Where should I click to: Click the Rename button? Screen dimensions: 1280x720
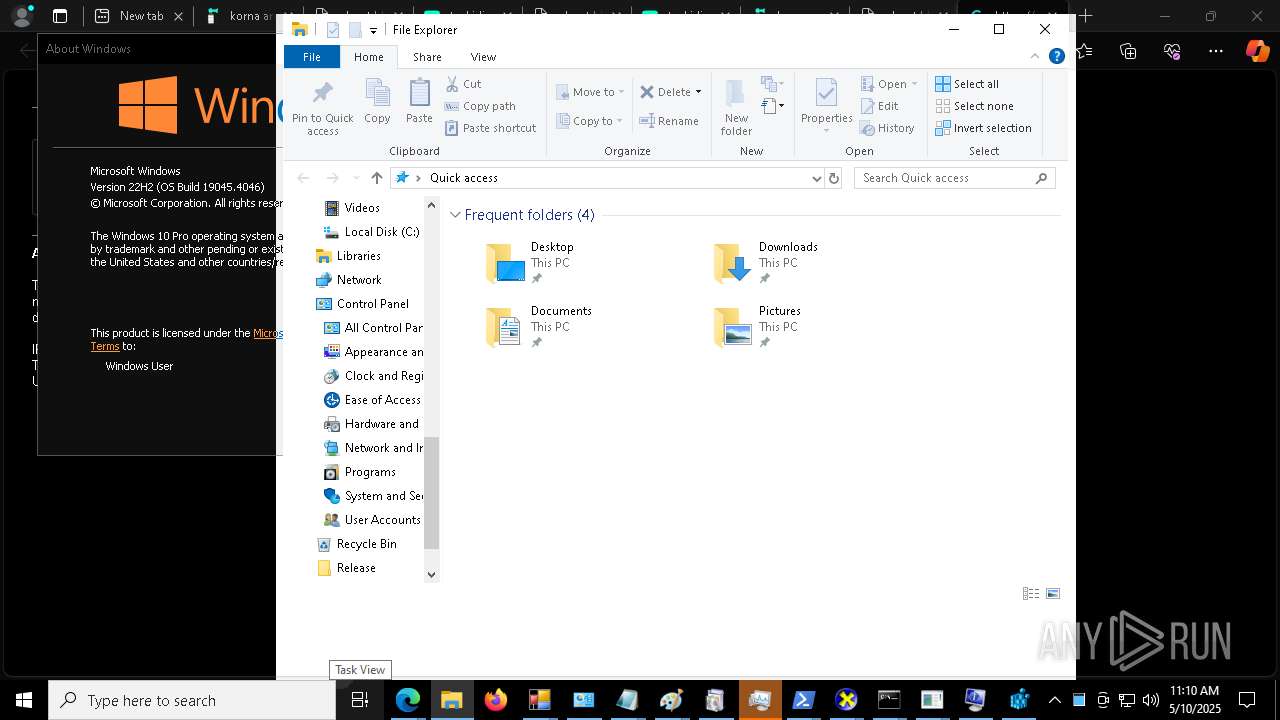(669, 121)
